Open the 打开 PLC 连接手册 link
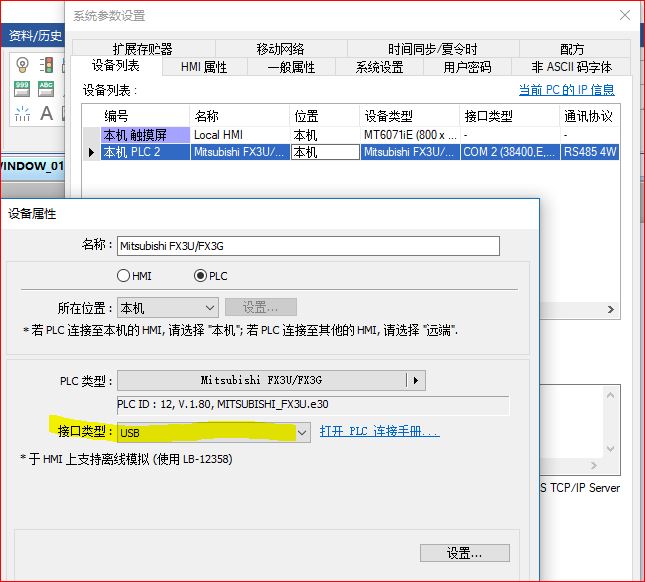This screenshot has height=582, width=645. (379, 432)
